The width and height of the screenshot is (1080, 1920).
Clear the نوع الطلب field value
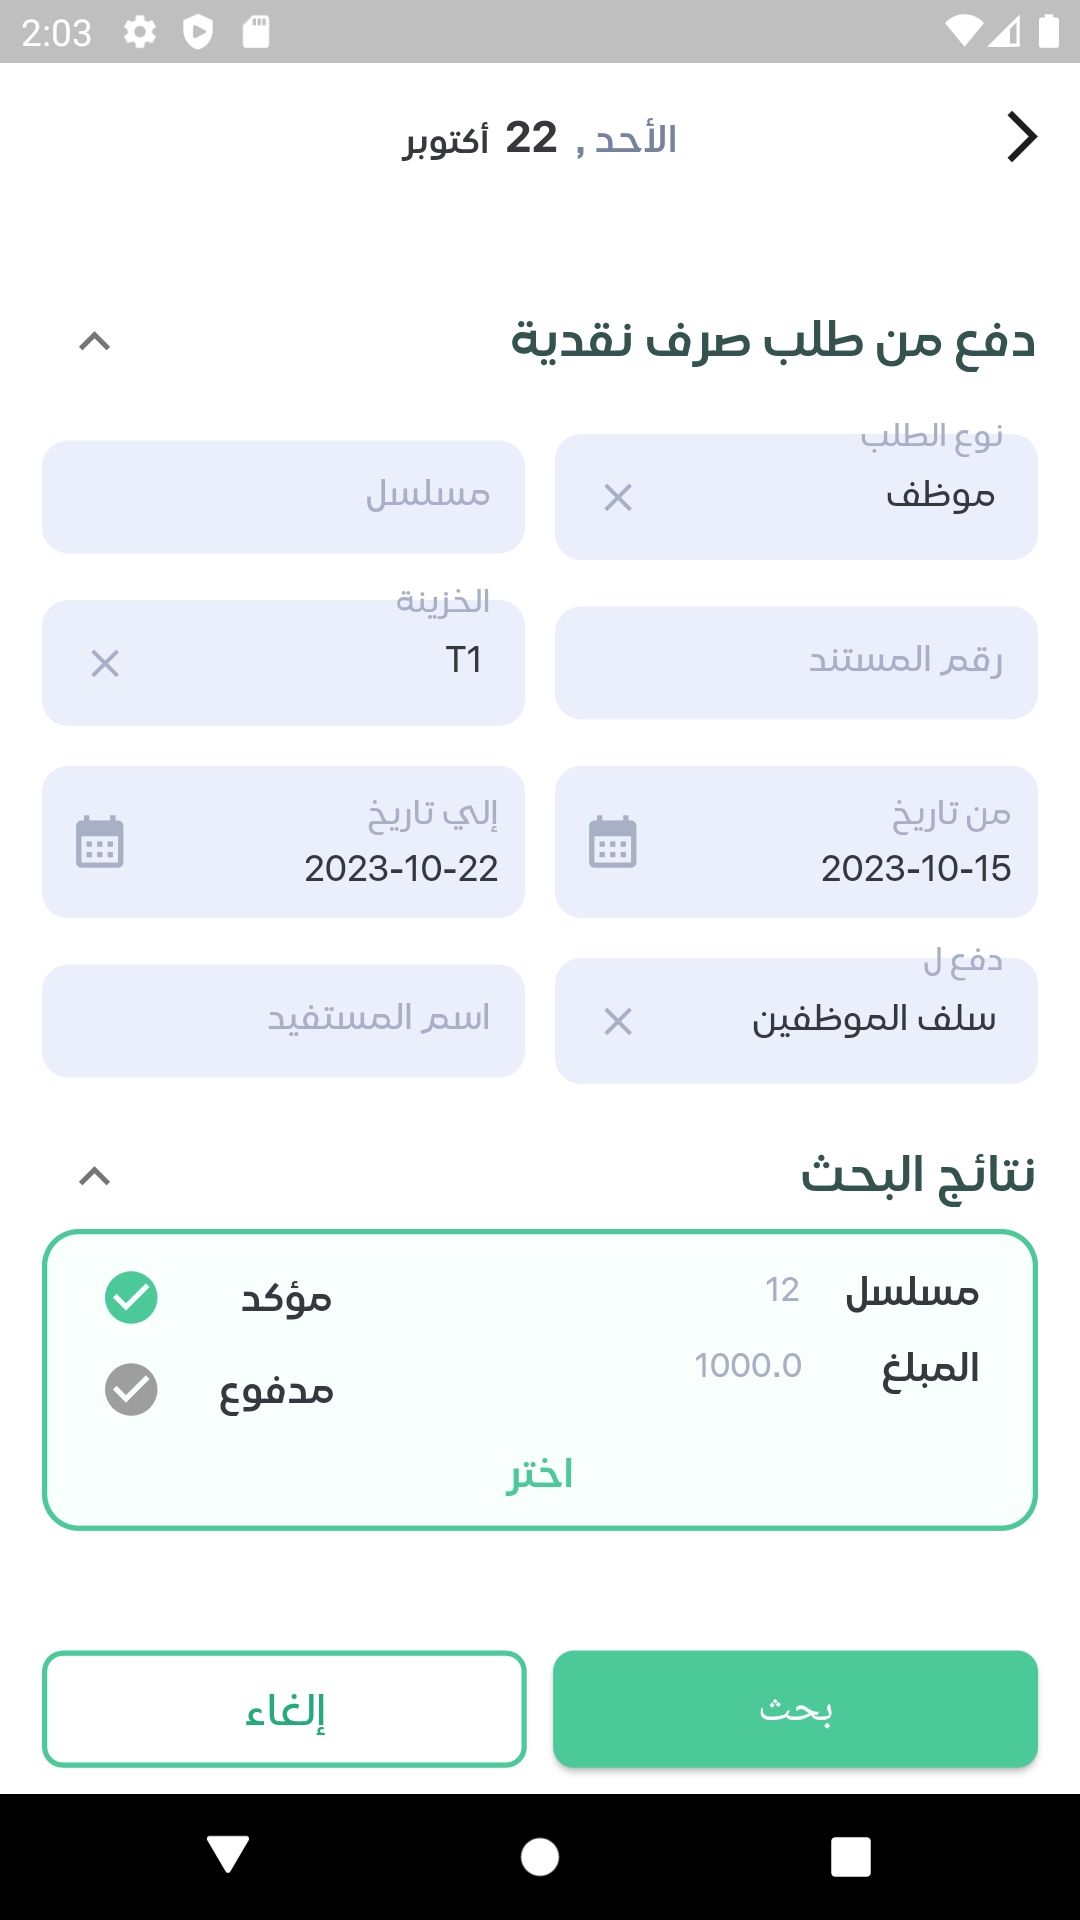tap(618, 497)
